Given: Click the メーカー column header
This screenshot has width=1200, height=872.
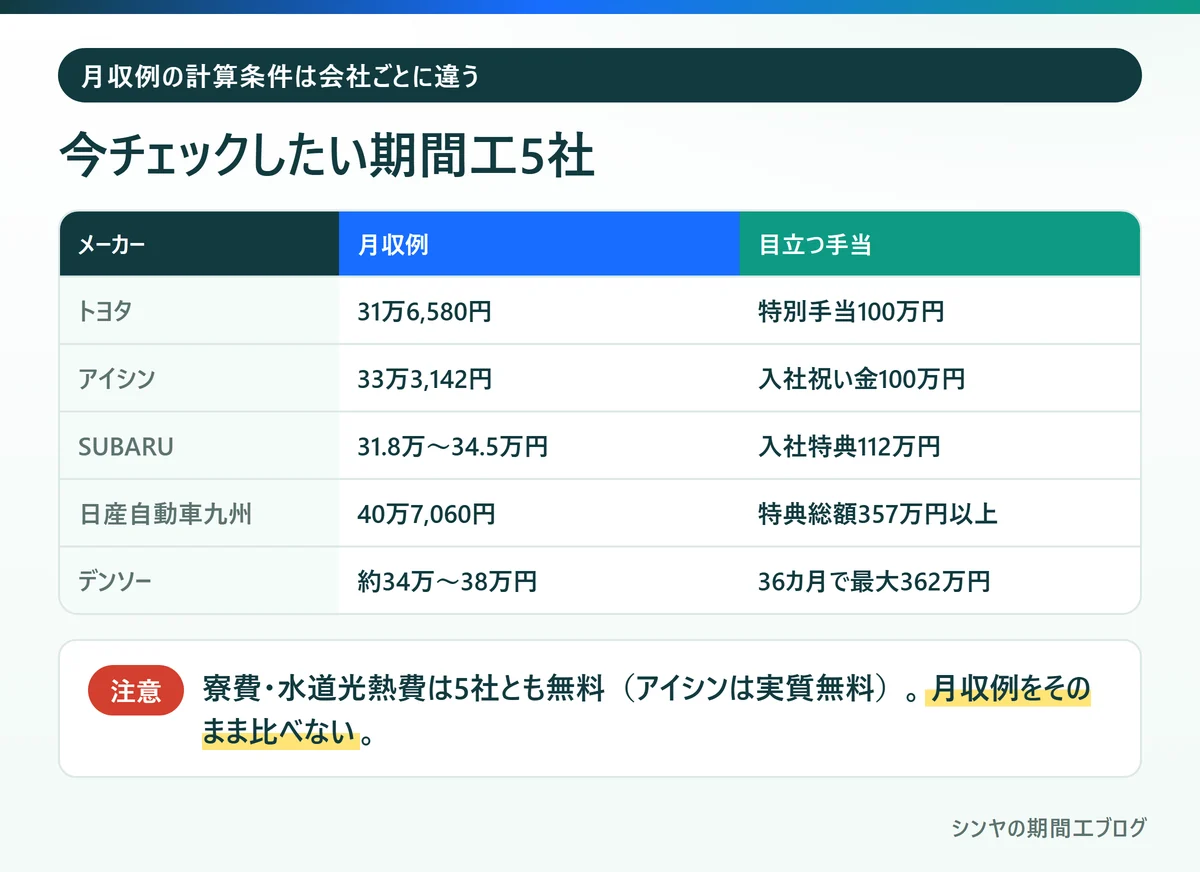Looking at the screenshot, I should tap(199, 244).
